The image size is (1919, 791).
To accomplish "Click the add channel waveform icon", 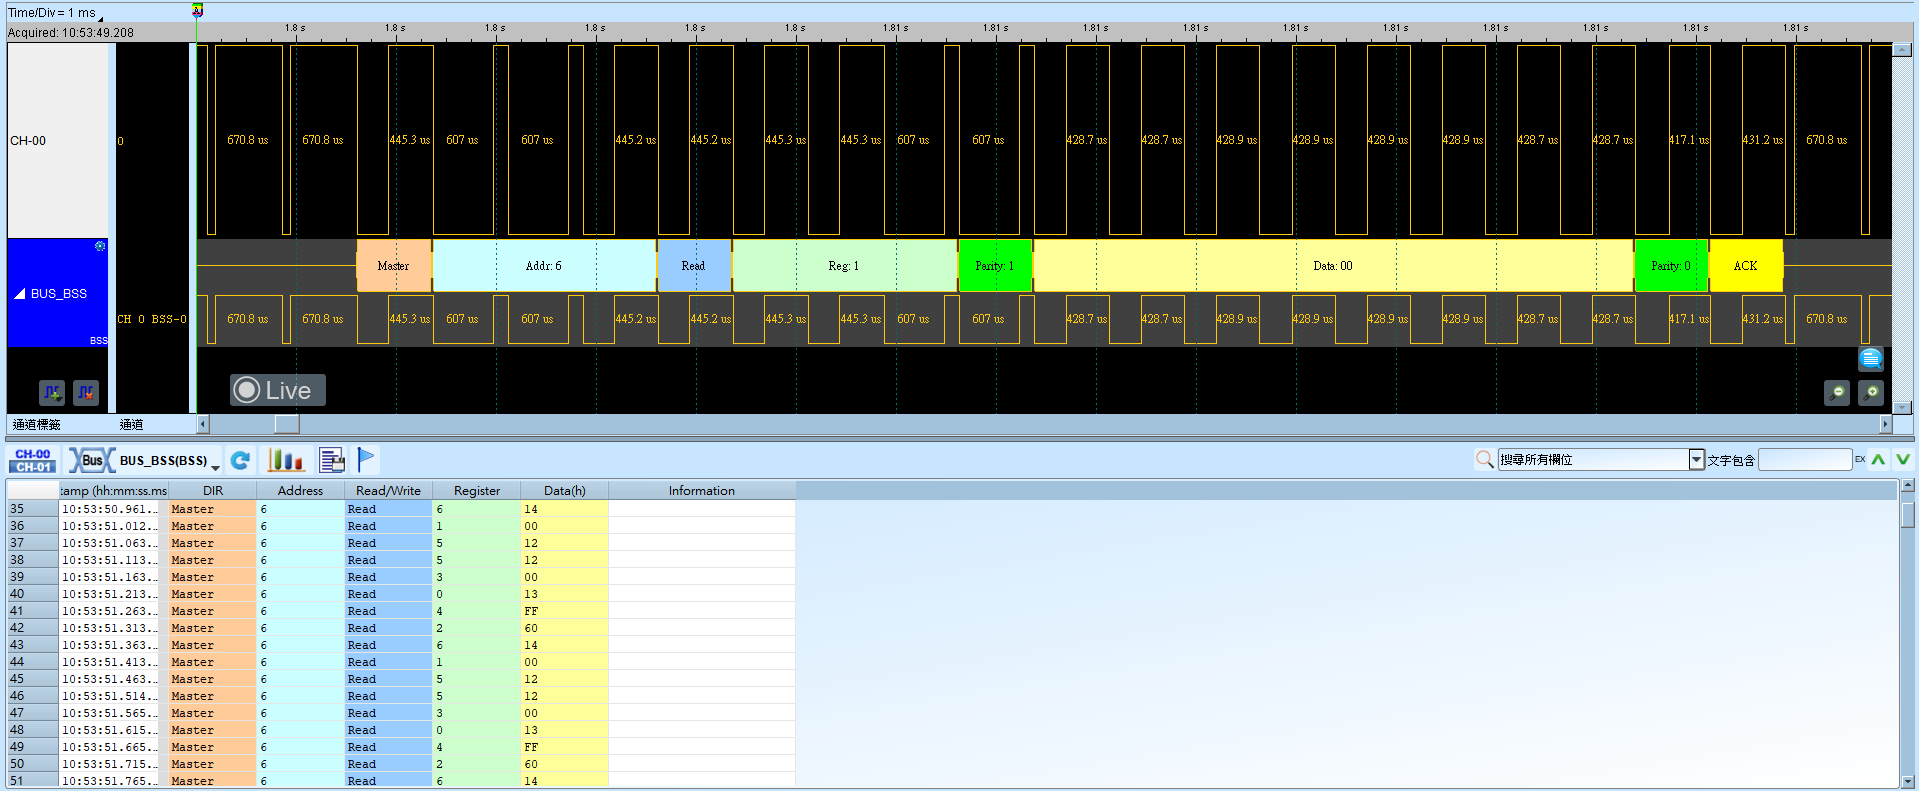I will [52, 393].
